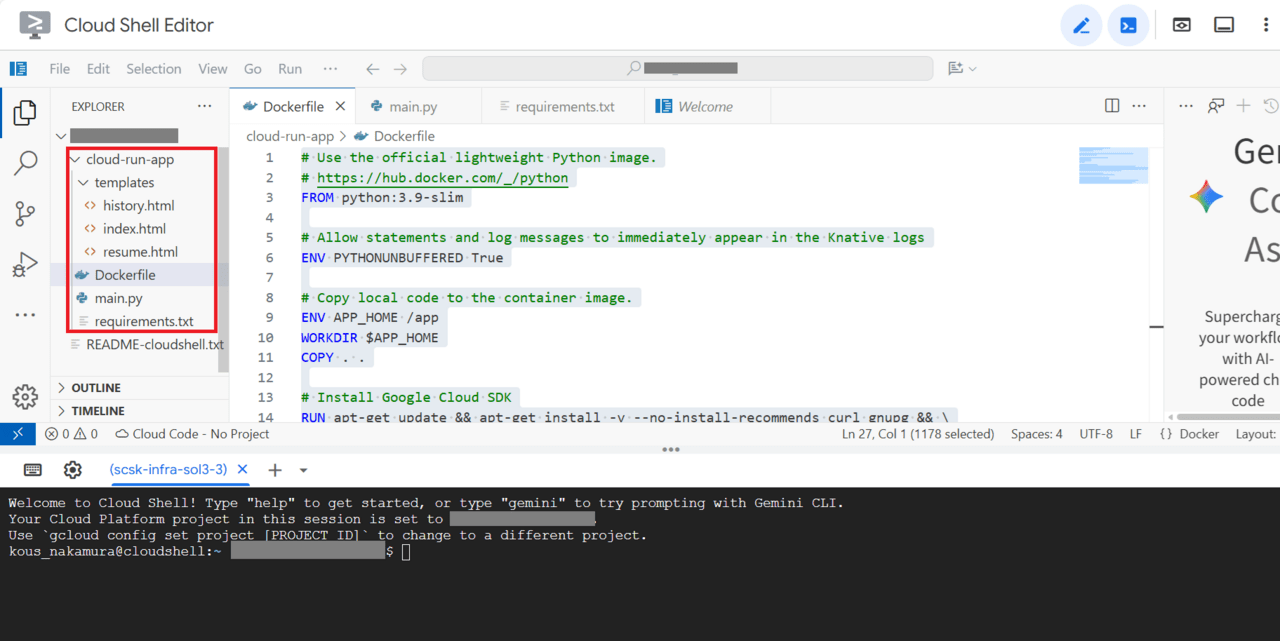Image resolution: width=1280 pixels, height=641 pixels.
Task: Click the Manage gear icon in sidebar
Action: [25, 397]
